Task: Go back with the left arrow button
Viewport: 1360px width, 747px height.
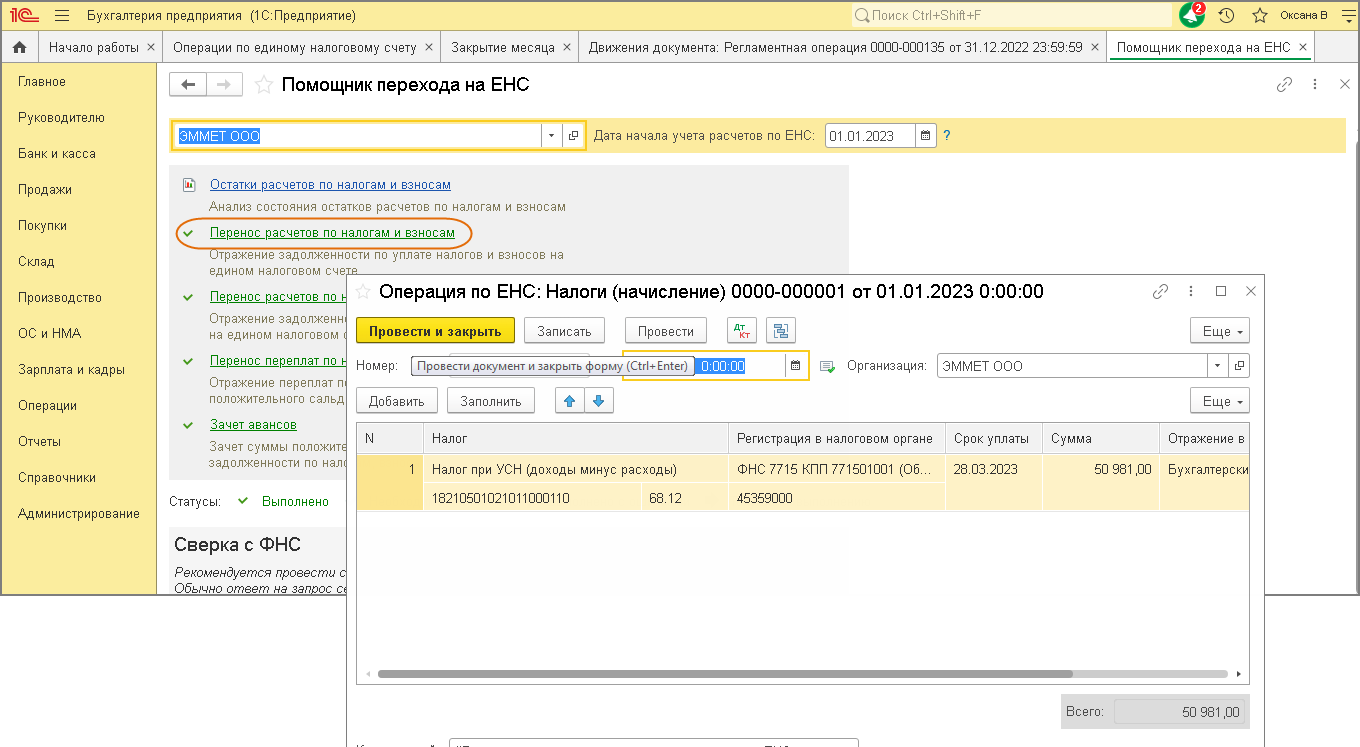Action: pyautogui.click(x=187, y=85)
